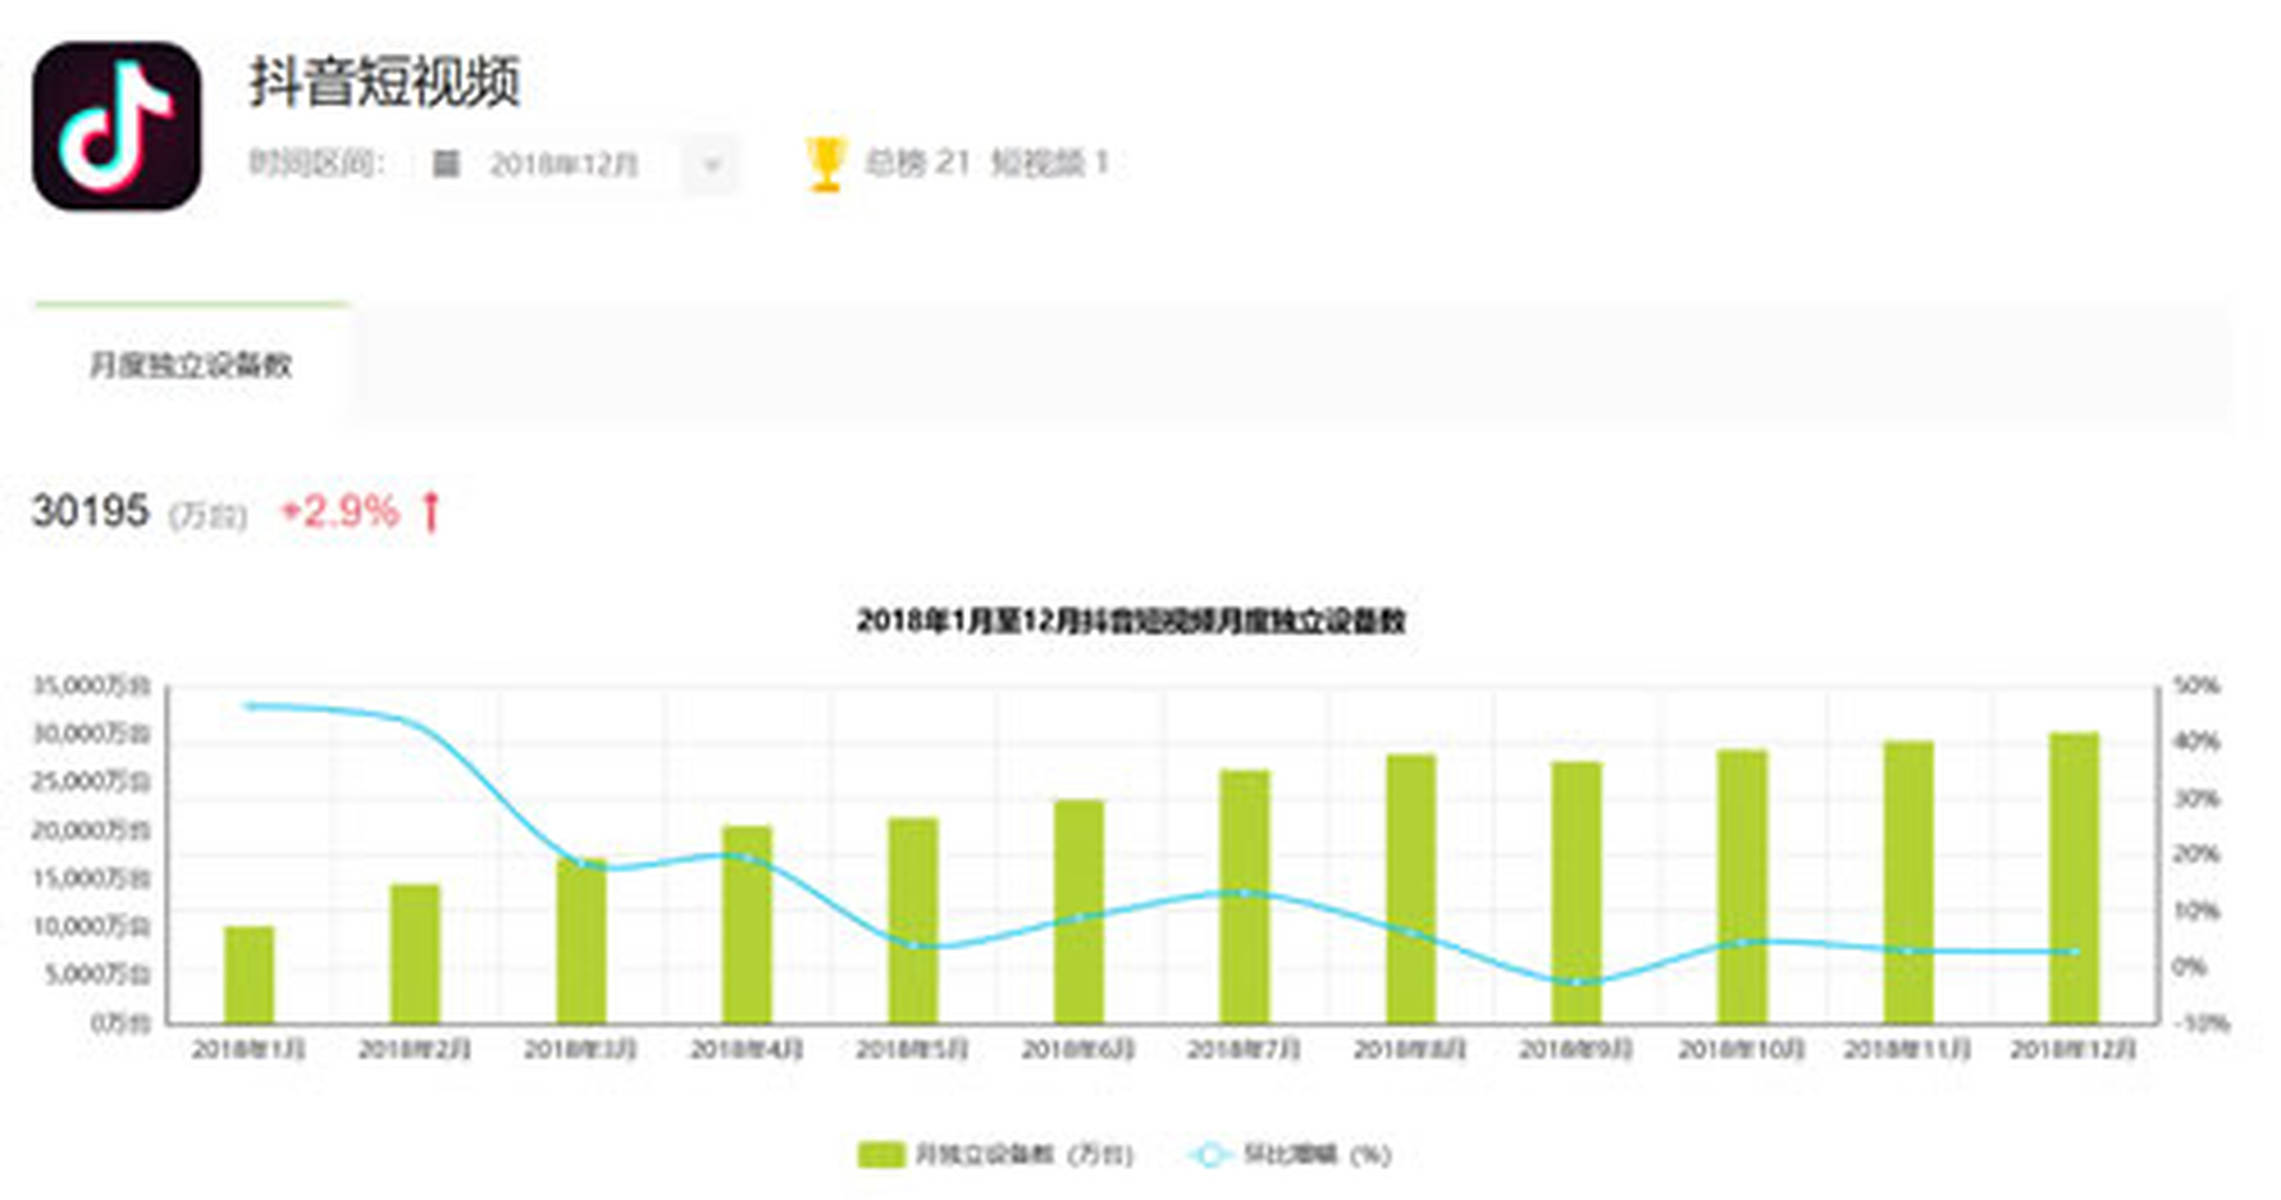
Task: Select the 月度独立设备数 tab
Action: pyautogui.click(x=191, y=365)
